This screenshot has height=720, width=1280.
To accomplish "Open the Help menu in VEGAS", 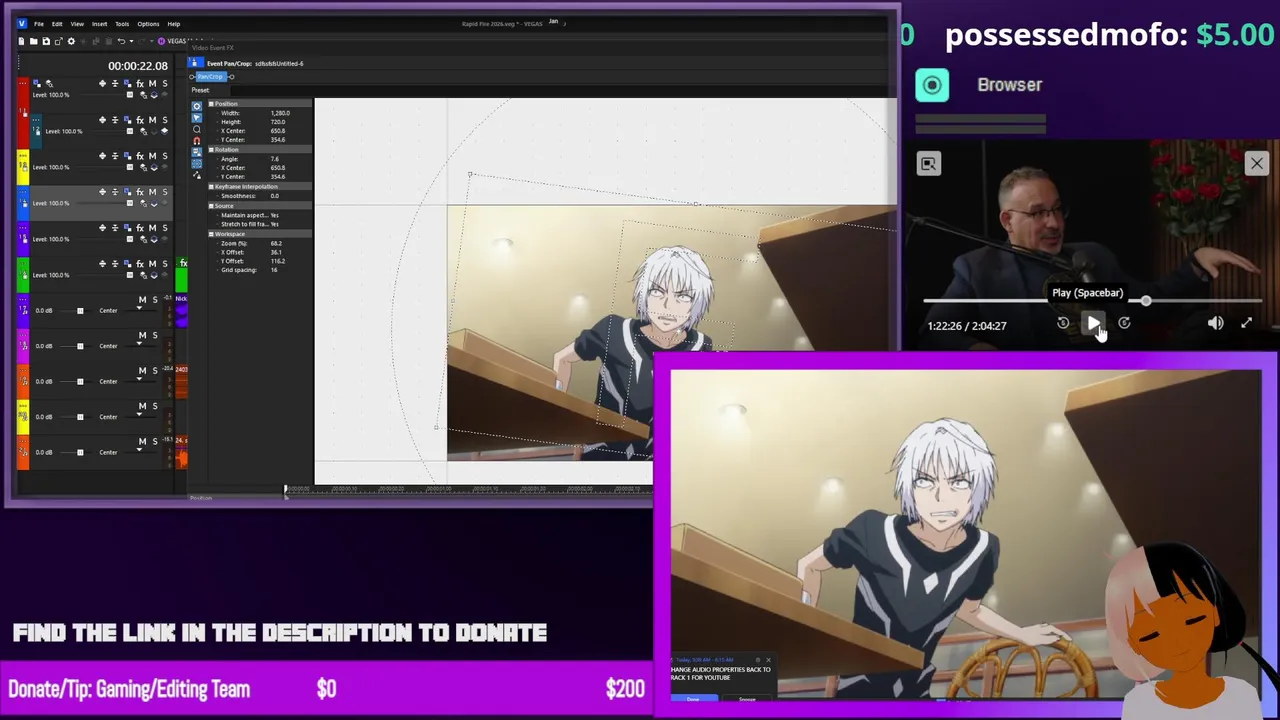I will coord(174,23).
